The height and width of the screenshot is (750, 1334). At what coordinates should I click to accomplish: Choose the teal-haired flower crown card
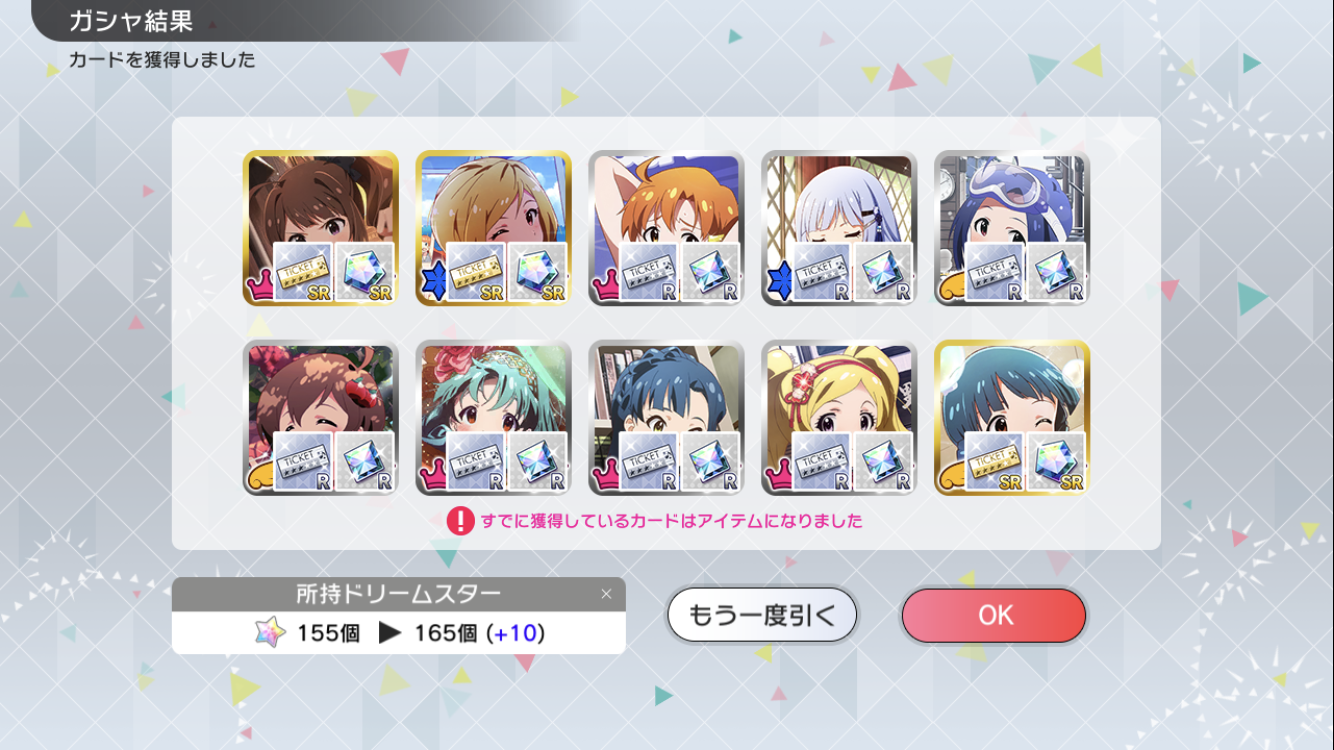pyautogui.click(x=493, y=418)
